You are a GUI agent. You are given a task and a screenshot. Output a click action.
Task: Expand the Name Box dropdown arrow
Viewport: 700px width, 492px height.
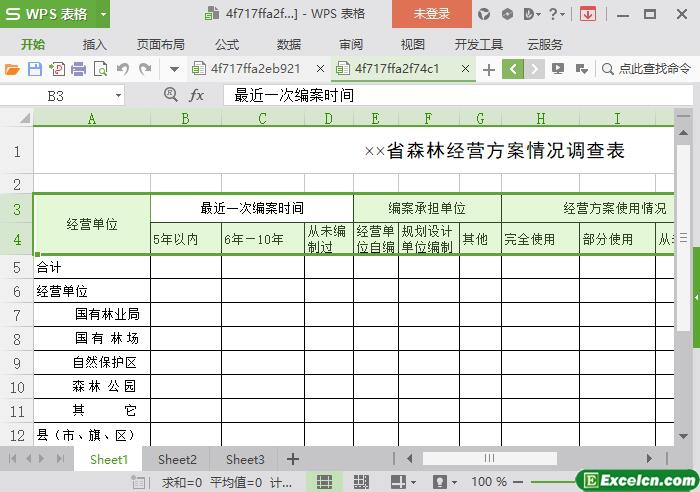[x=118, y=96]
